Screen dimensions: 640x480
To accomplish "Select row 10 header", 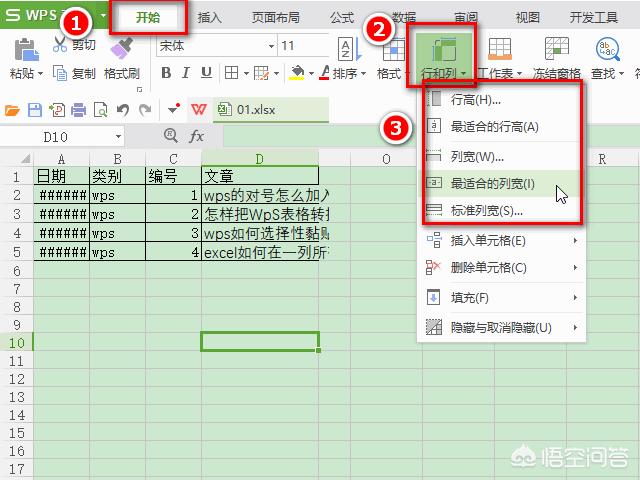I will tap(16, 343).
